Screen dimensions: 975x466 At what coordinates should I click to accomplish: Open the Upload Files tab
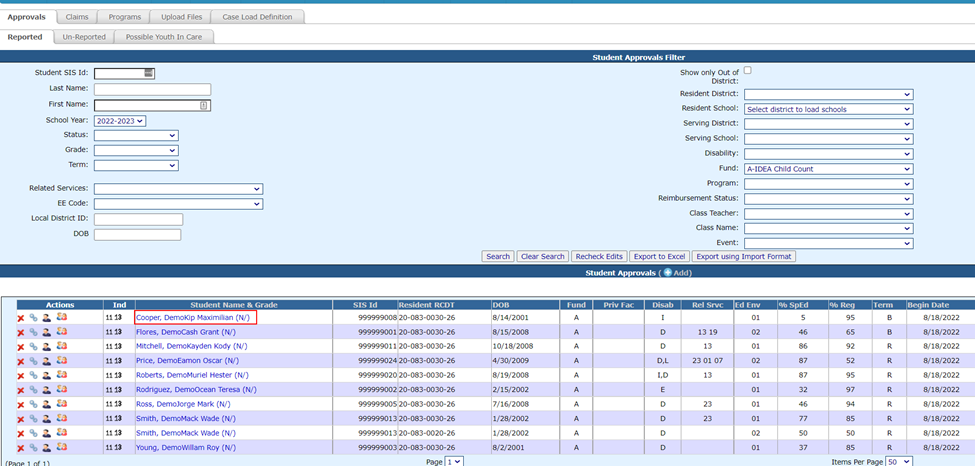(182, 17)
